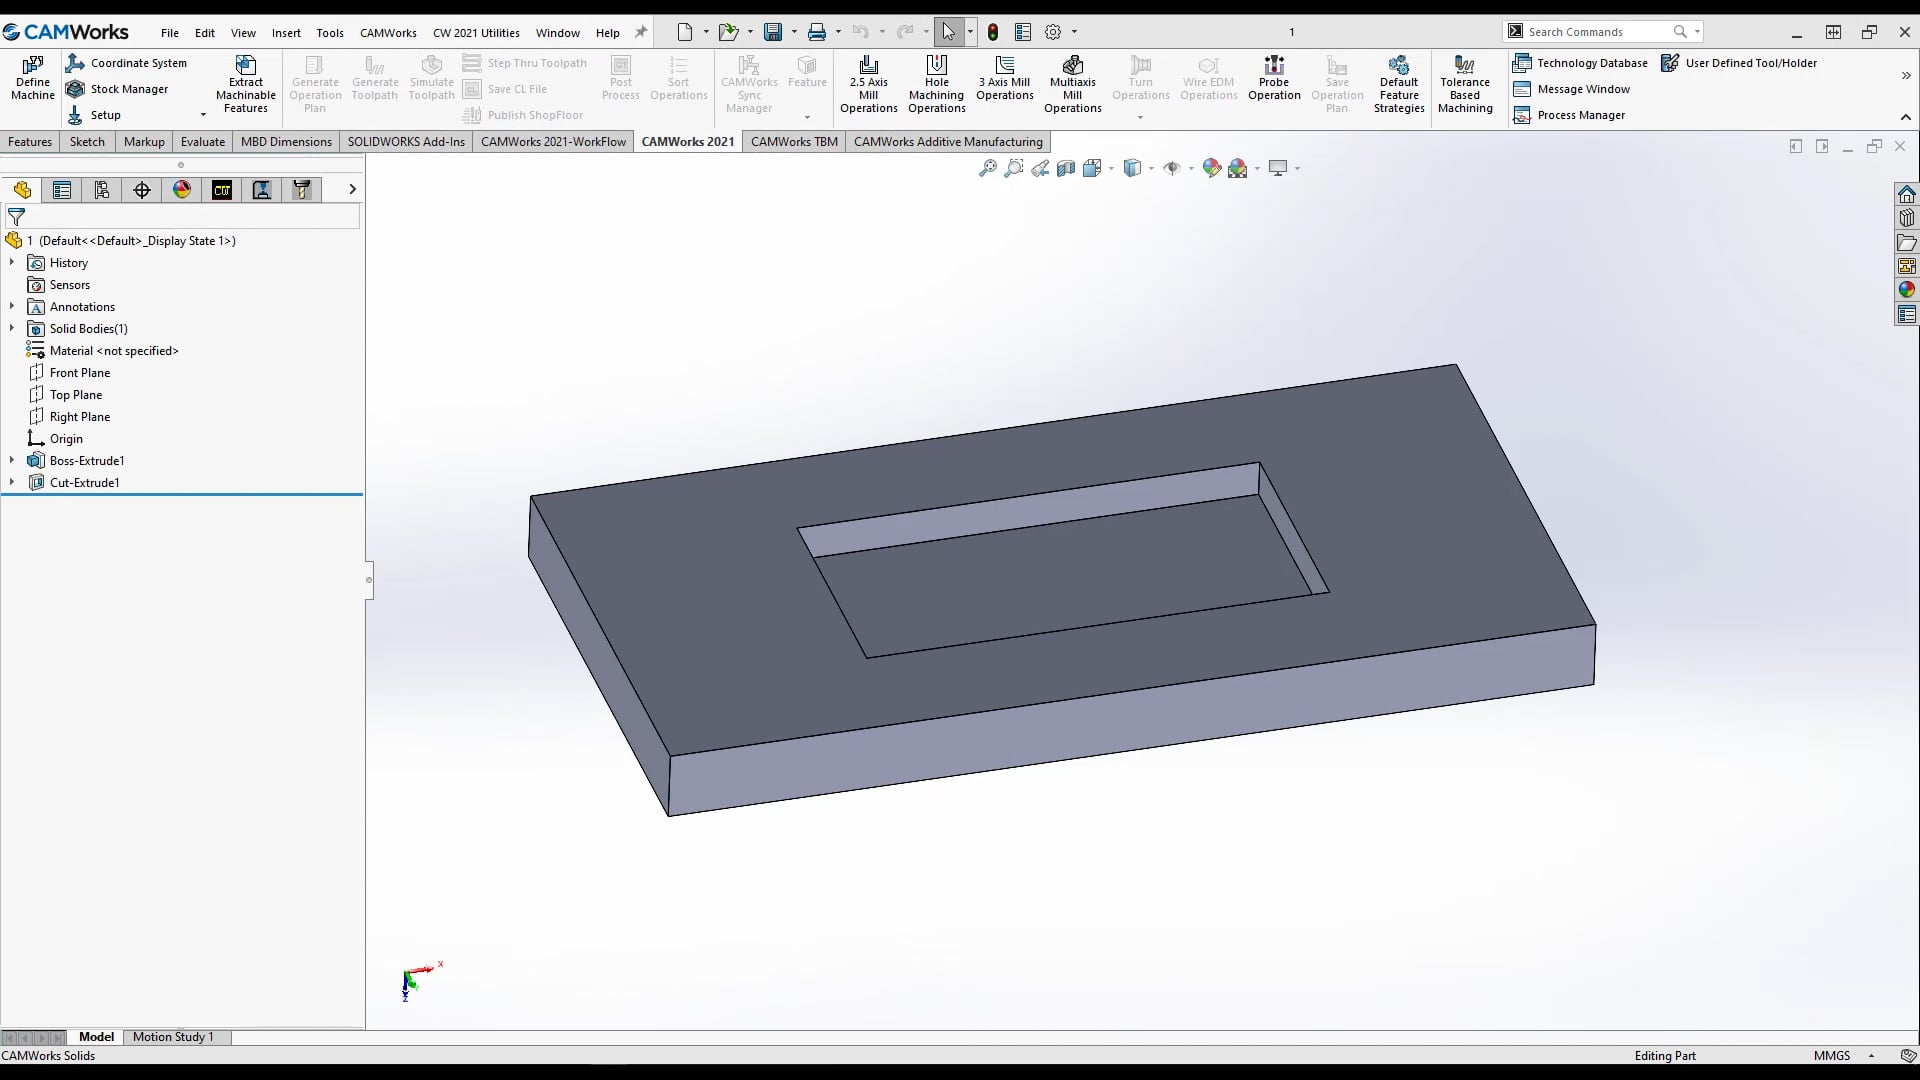Expand Solid Bodies(1) node
The height and width of the screenshot is (1080, 1920).
tap(12, 329)
